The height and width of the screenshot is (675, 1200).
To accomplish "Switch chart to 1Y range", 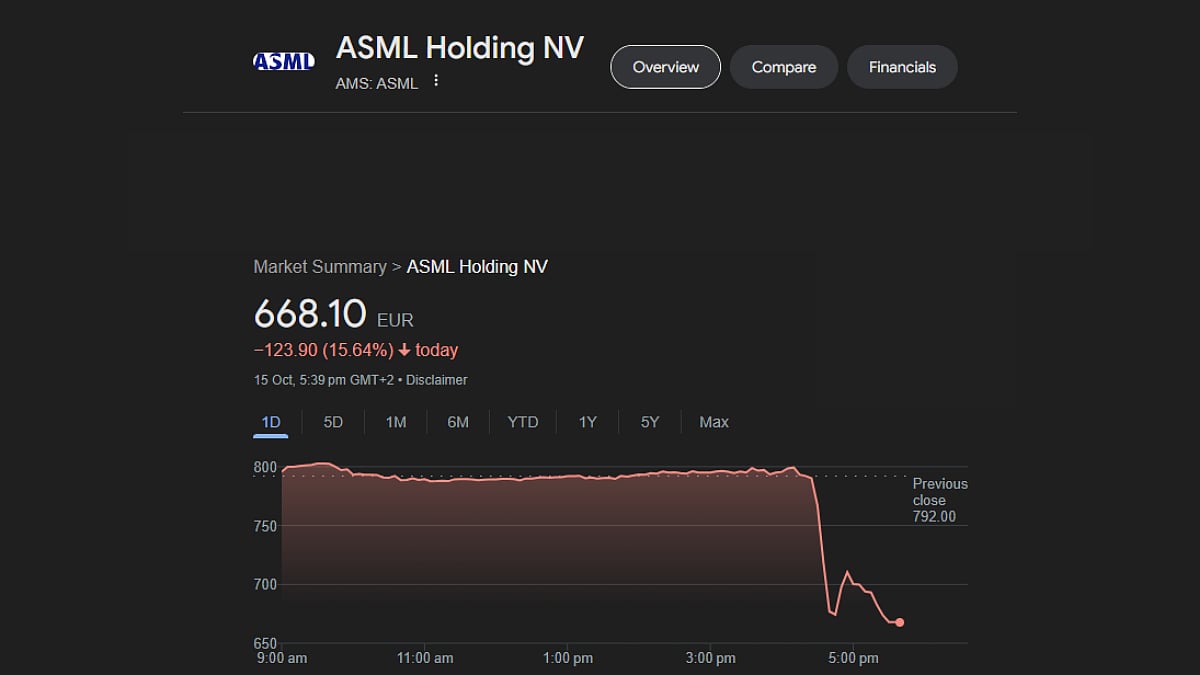I will click(x=587, y=422).
